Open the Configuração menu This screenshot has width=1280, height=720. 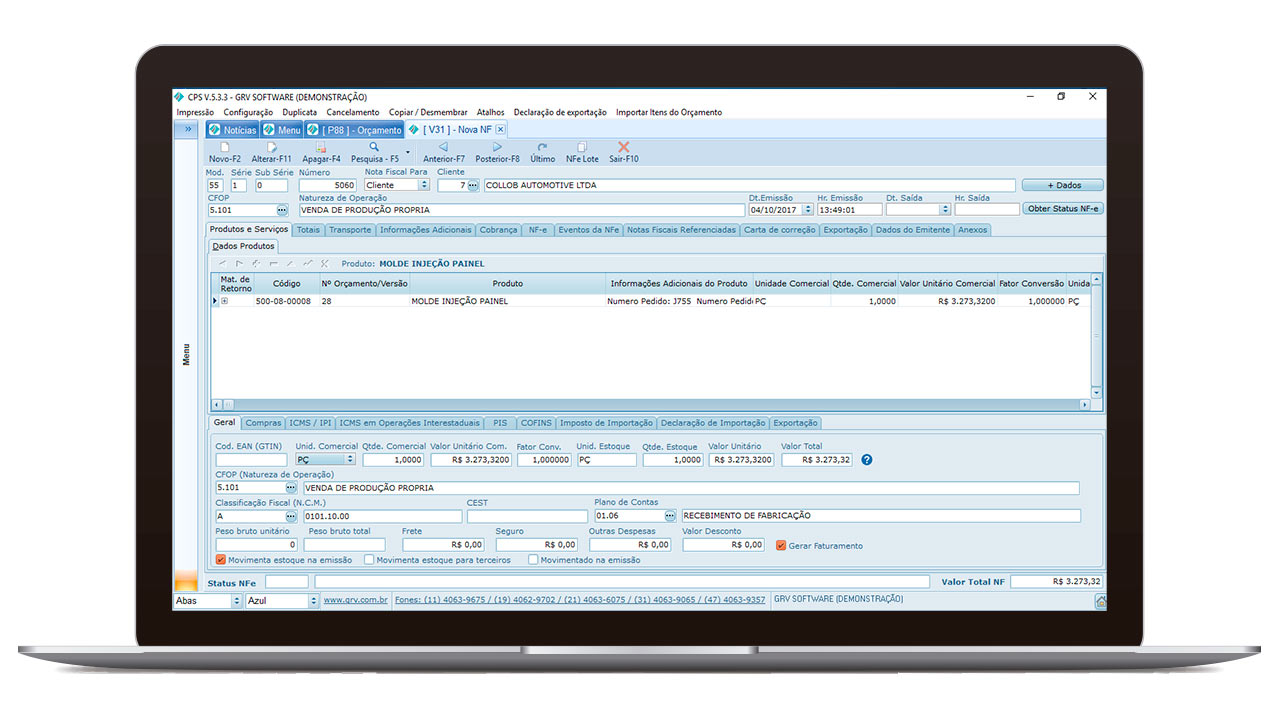[248, 113]
